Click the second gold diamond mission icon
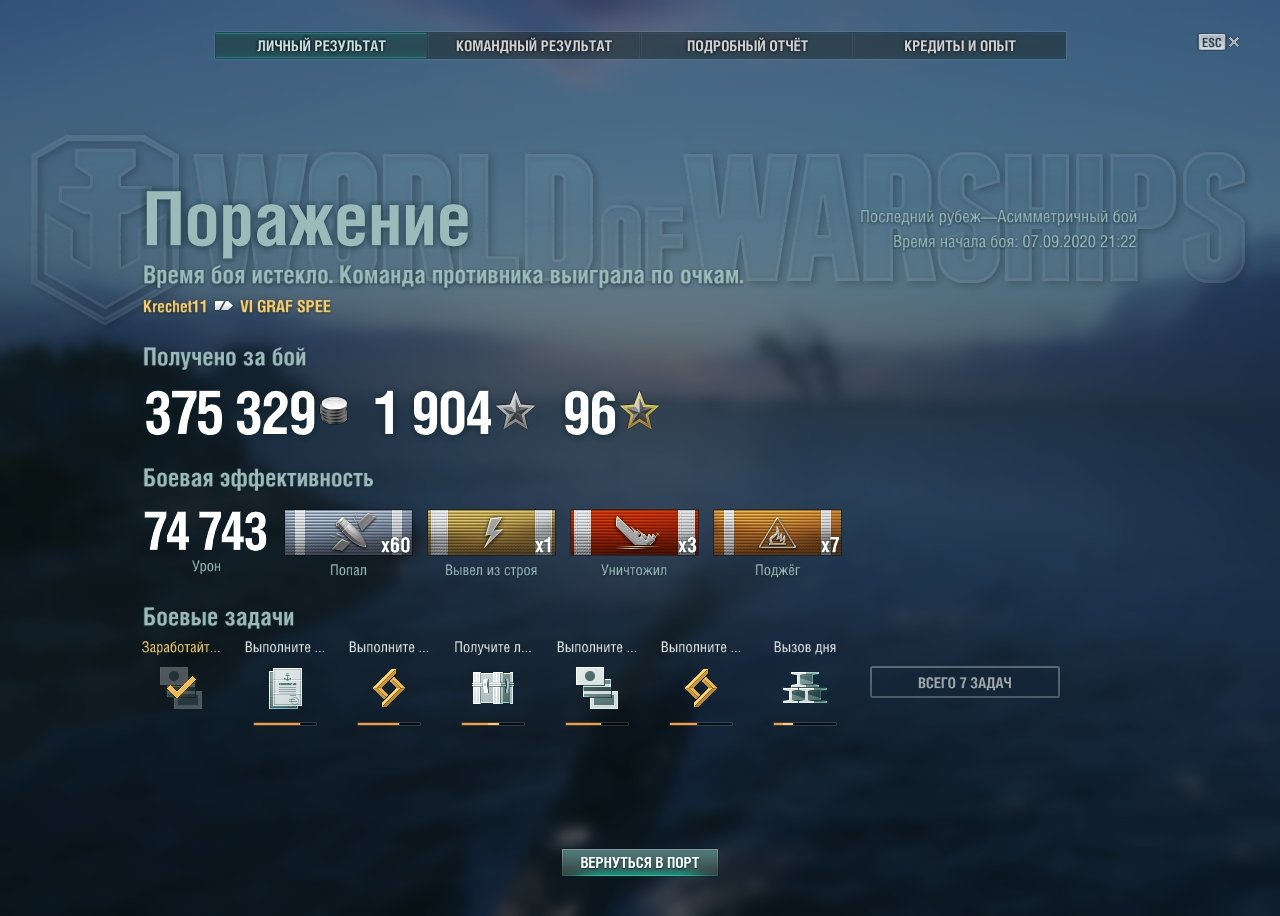 coord(701,688)
